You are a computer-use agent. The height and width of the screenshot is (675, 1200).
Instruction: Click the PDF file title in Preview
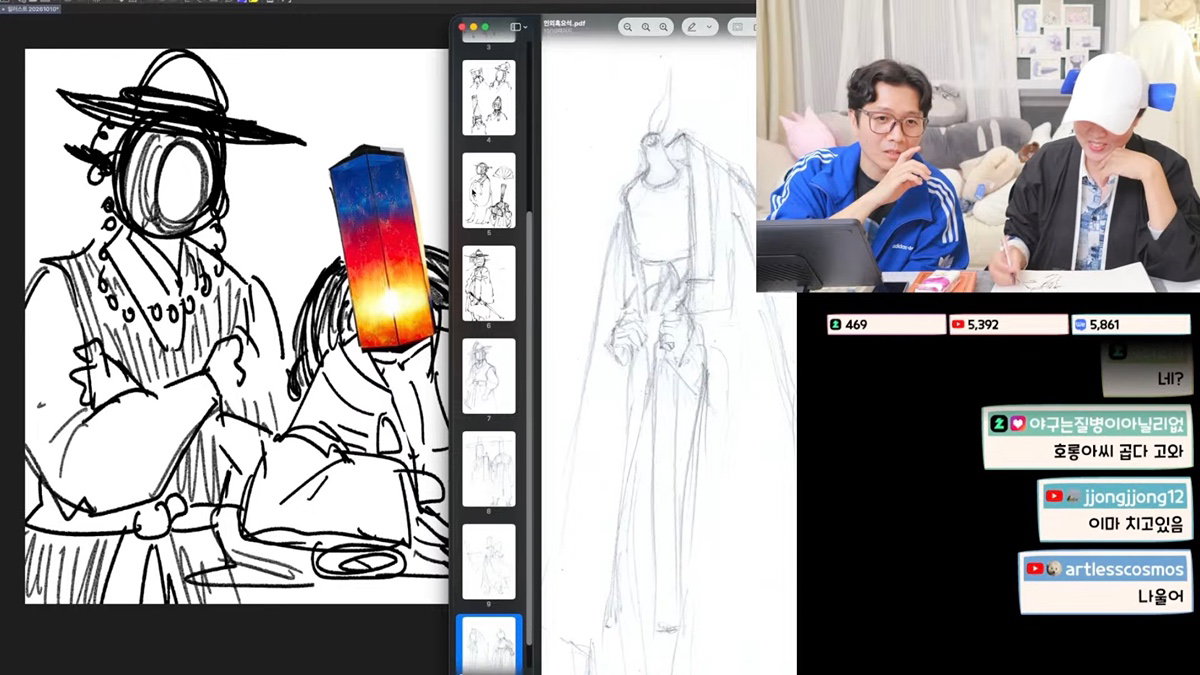tap(567, 23)
